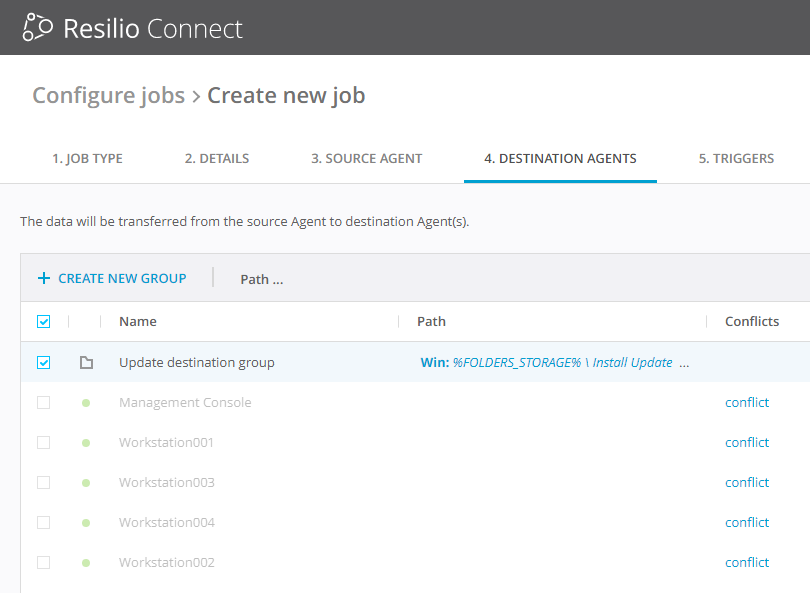The height and width of the screenshot is (593, 810).
Task: Uncheck the select-all checkbox in the header row
Action: [43, 321]
